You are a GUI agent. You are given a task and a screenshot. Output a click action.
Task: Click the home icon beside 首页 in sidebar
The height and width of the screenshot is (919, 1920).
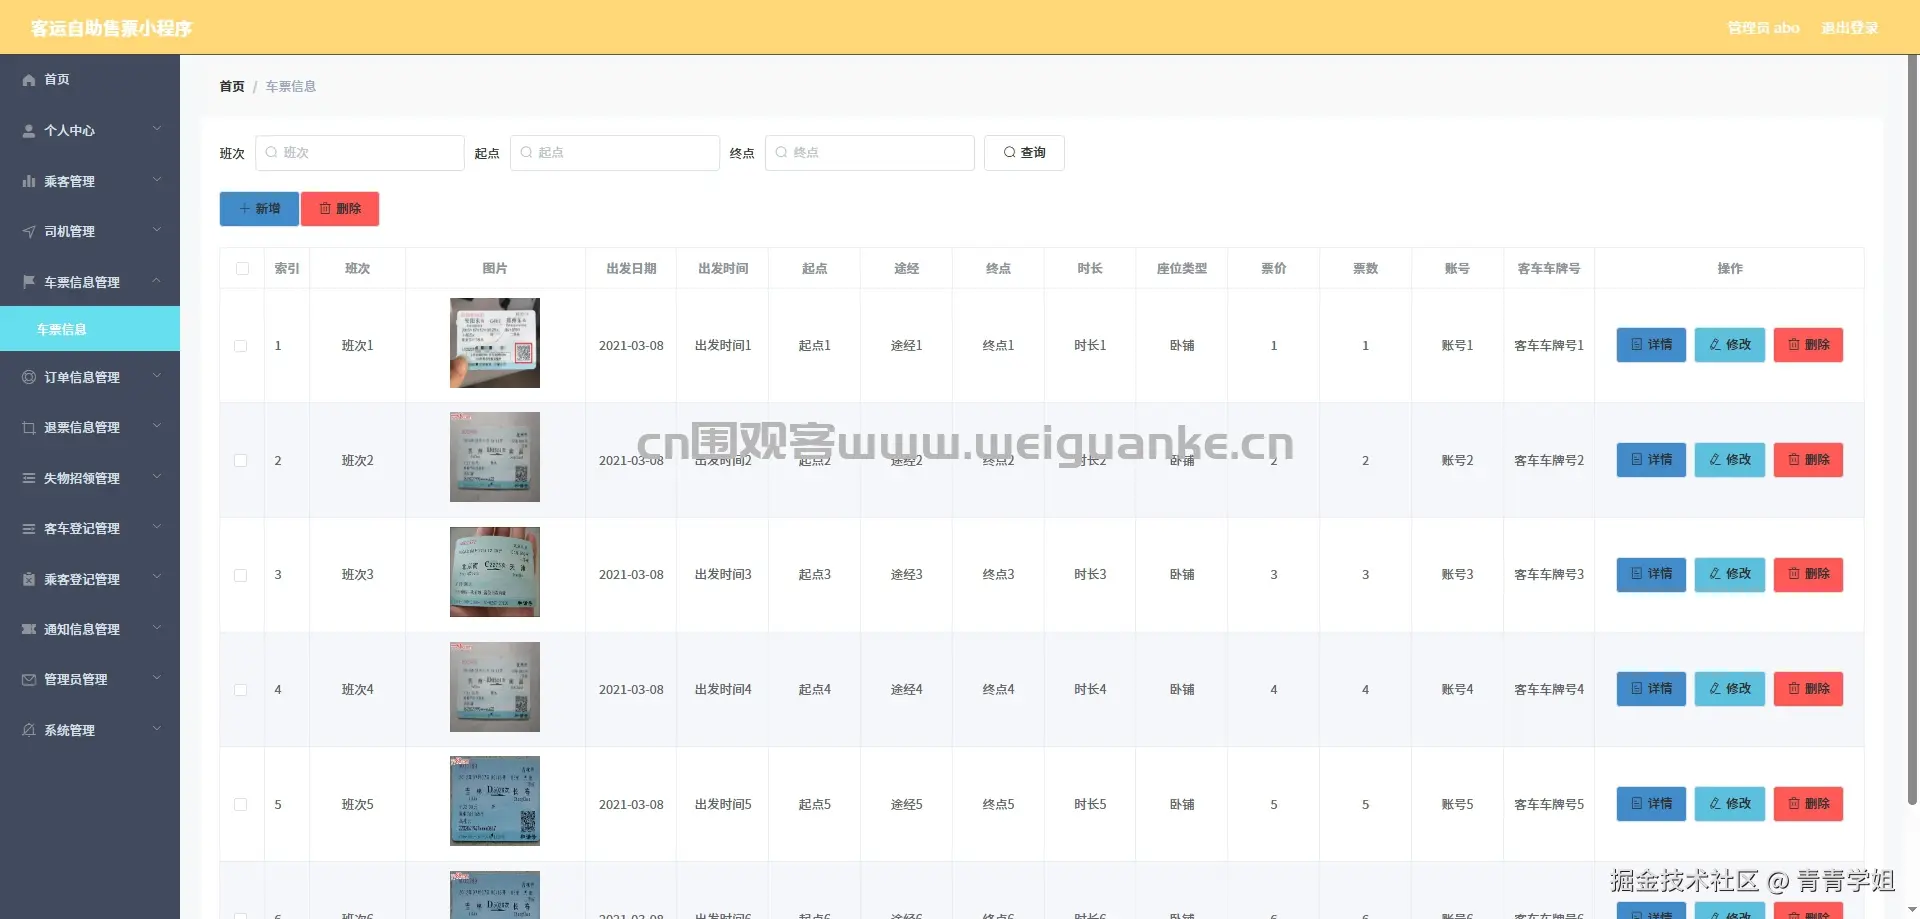coord(29,80)
